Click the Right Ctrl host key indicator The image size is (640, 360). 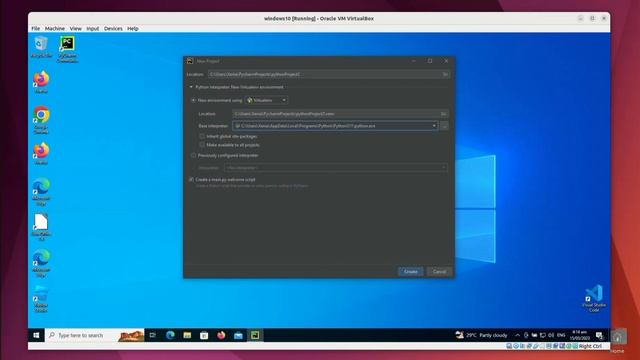(590, 346)
